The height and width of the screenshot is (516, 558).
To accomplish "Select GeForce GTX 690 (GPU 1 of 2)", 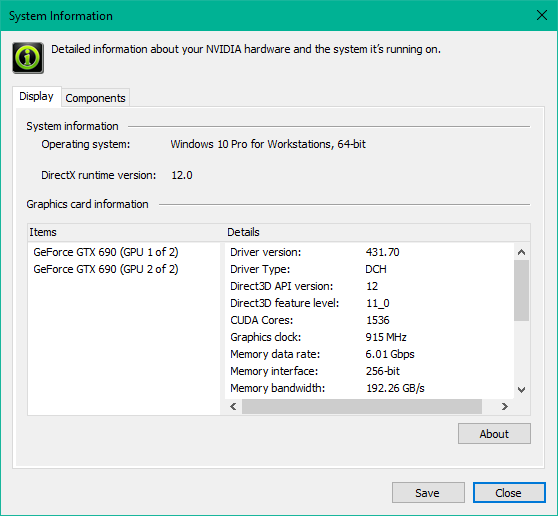I will 106,252.
